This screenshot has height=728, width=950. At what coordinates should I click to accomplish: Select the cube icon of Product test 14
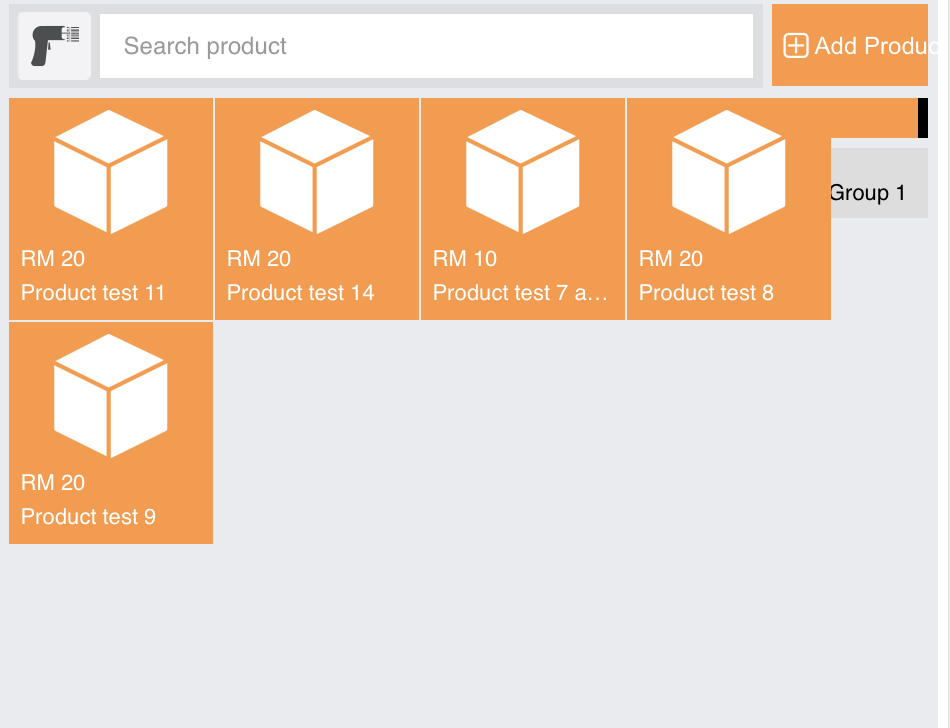pyautogui.click(x=317, y=171)
